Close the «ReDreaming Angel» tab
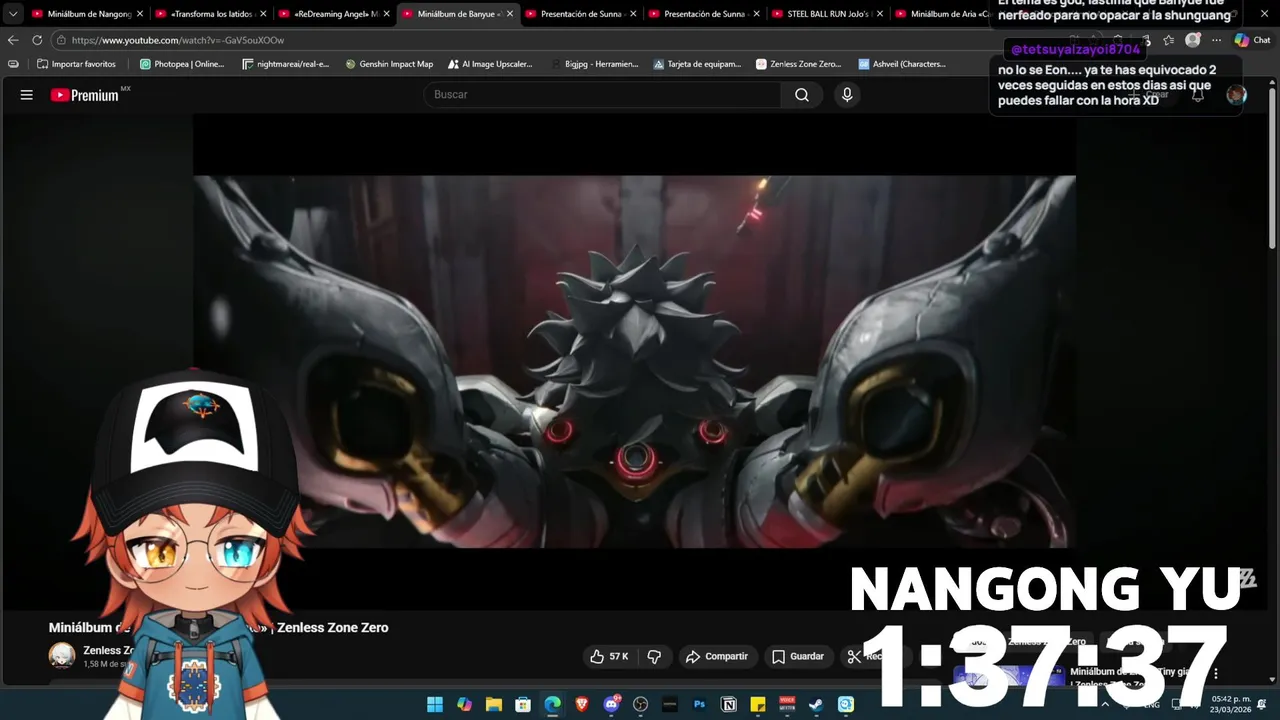This screenshot has width=1280, height=720. [x=386, y=14]
